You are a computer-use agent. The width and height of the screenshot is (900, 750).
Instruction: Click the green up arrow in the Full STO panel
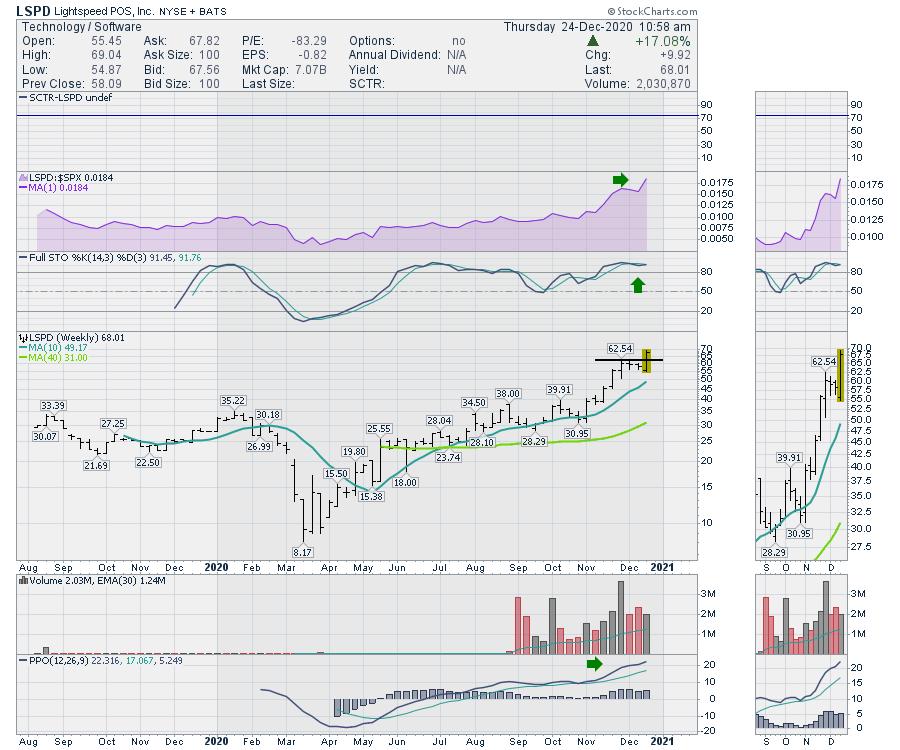tap(638, 285)
